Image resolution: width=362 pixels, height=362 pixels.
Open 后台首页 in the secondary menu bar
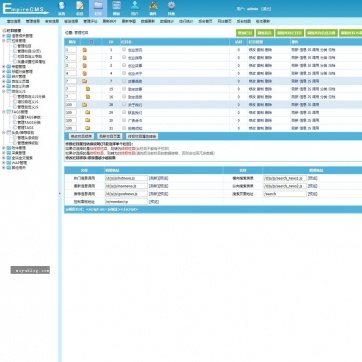coord(205,21)
